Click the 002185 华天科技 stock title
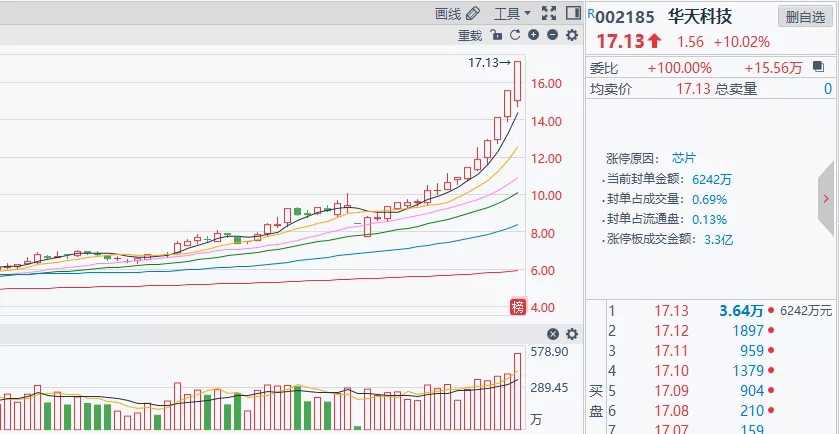 click(663, 17)
